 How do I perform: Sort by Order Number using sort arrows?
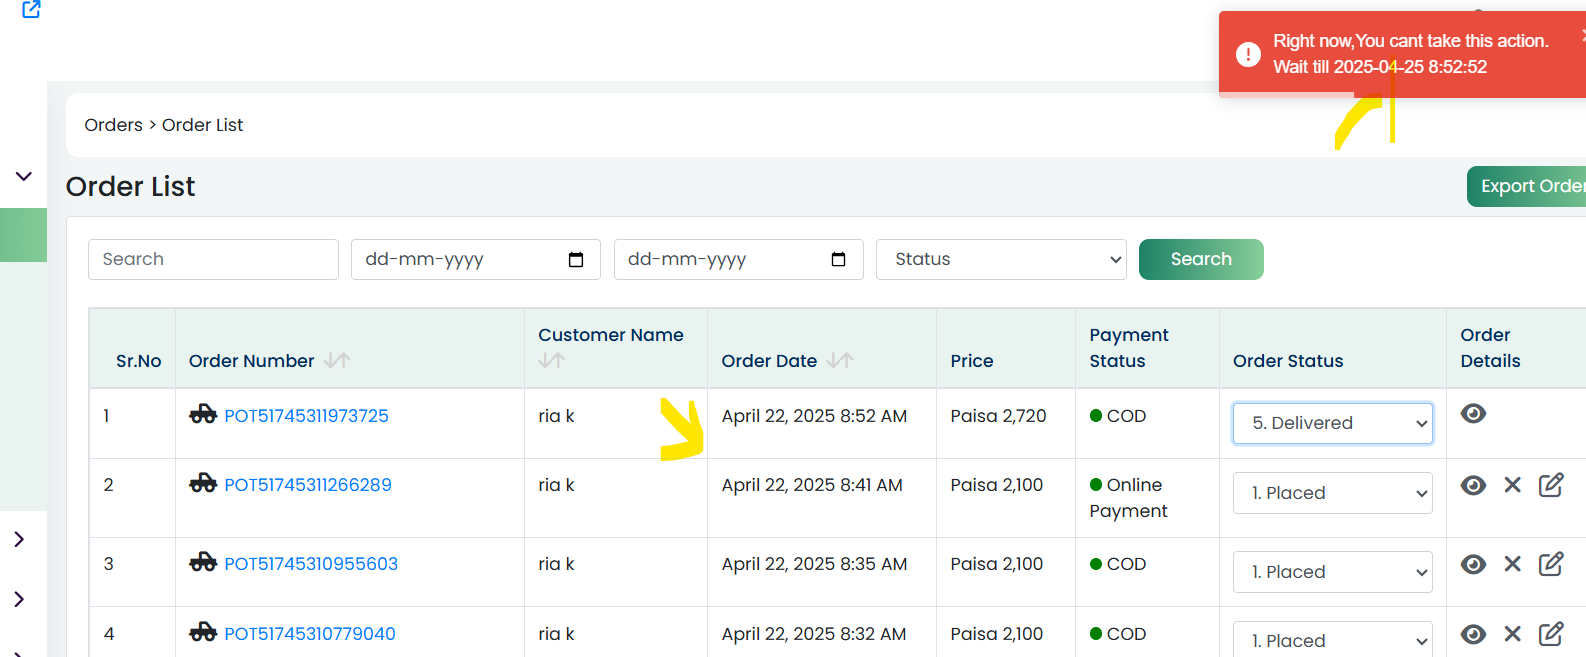click(337, 360)
